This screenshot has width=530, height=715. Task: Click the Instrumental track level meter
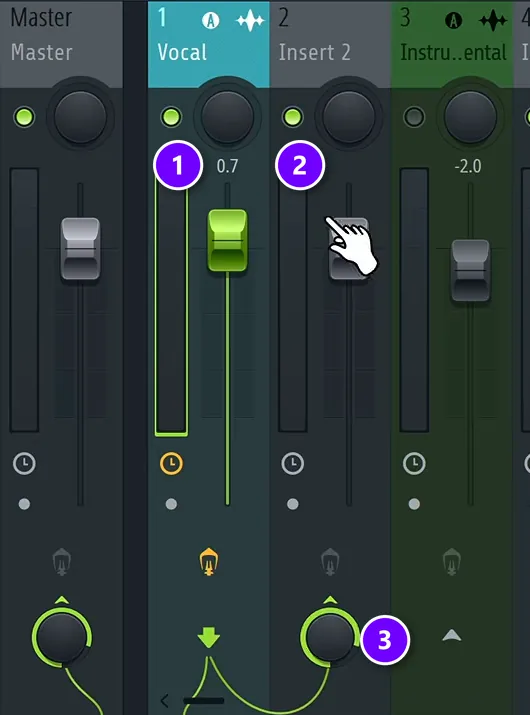click(x=414, y=300)
